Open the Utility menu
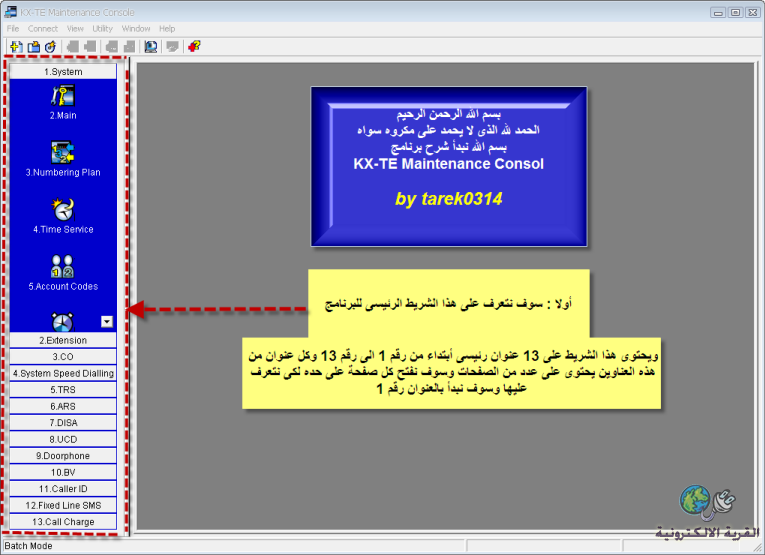Image resolution: width=765 pixels, height=555 pixels. pos(102,29)
